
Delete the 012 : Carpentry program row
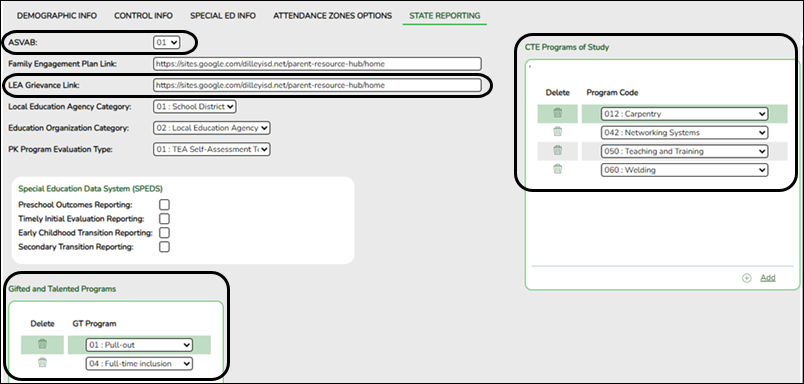(x=557, y=113)
